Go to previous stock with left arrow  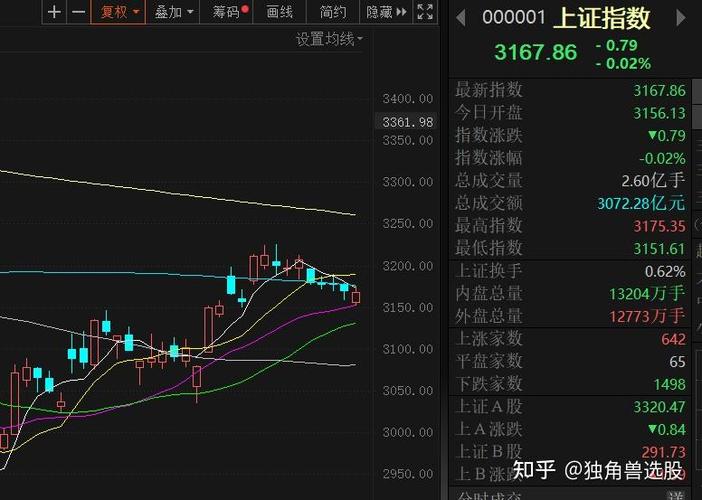[461, 18]
